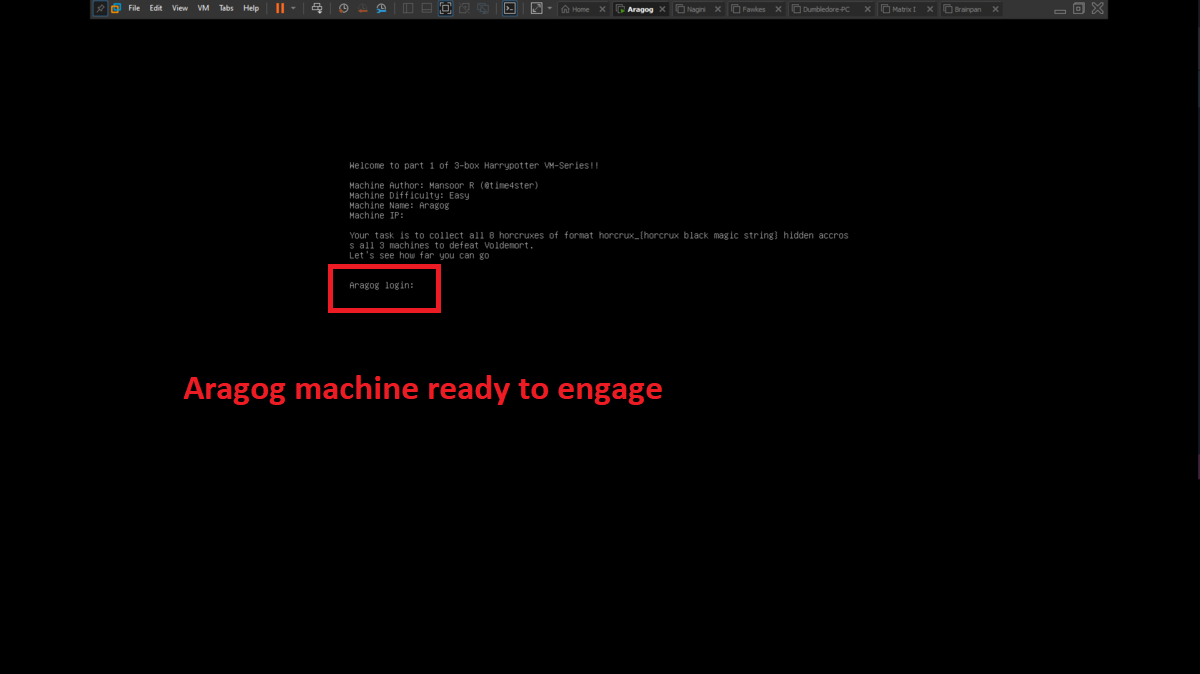Revert to snapshot using the toolbar icon

[x=362, y=8]
